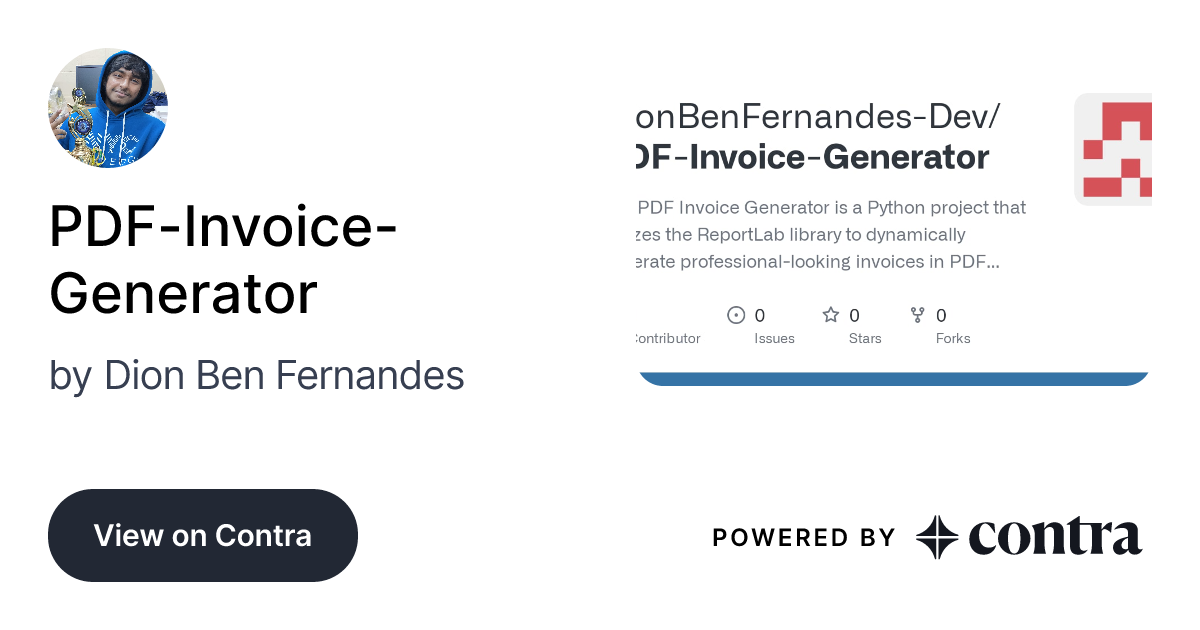
Task: Click the View on Contra button
Action: [x=203, y=535]
